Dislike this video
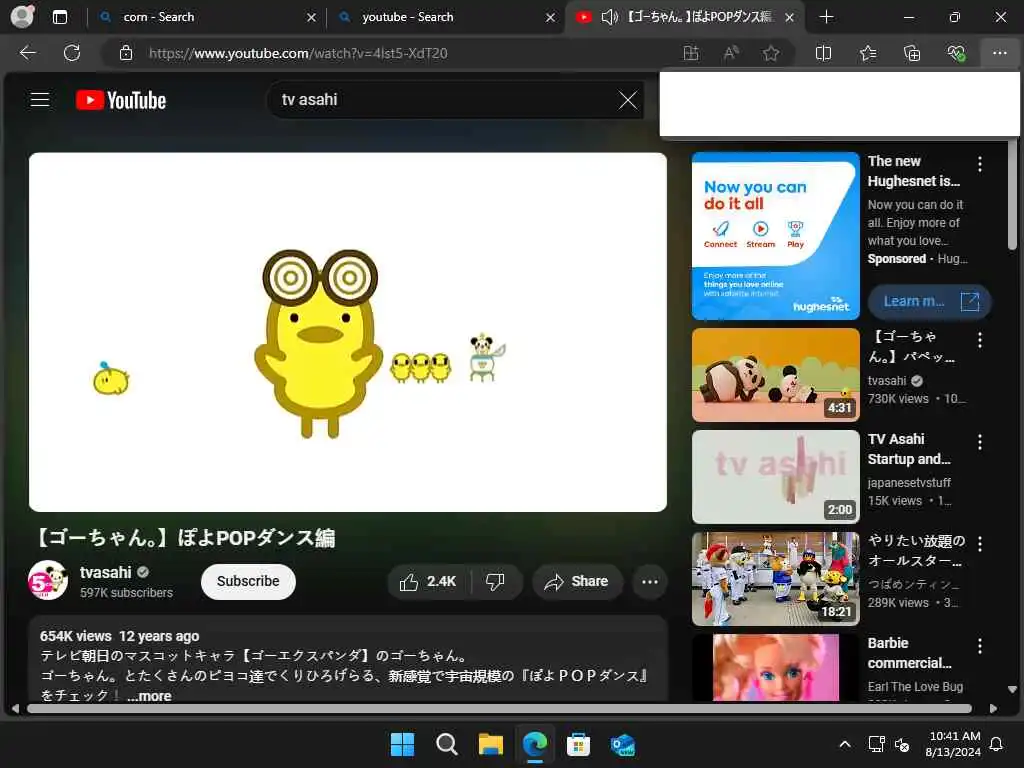This screenshot has width=1024, height=768. 496,581
